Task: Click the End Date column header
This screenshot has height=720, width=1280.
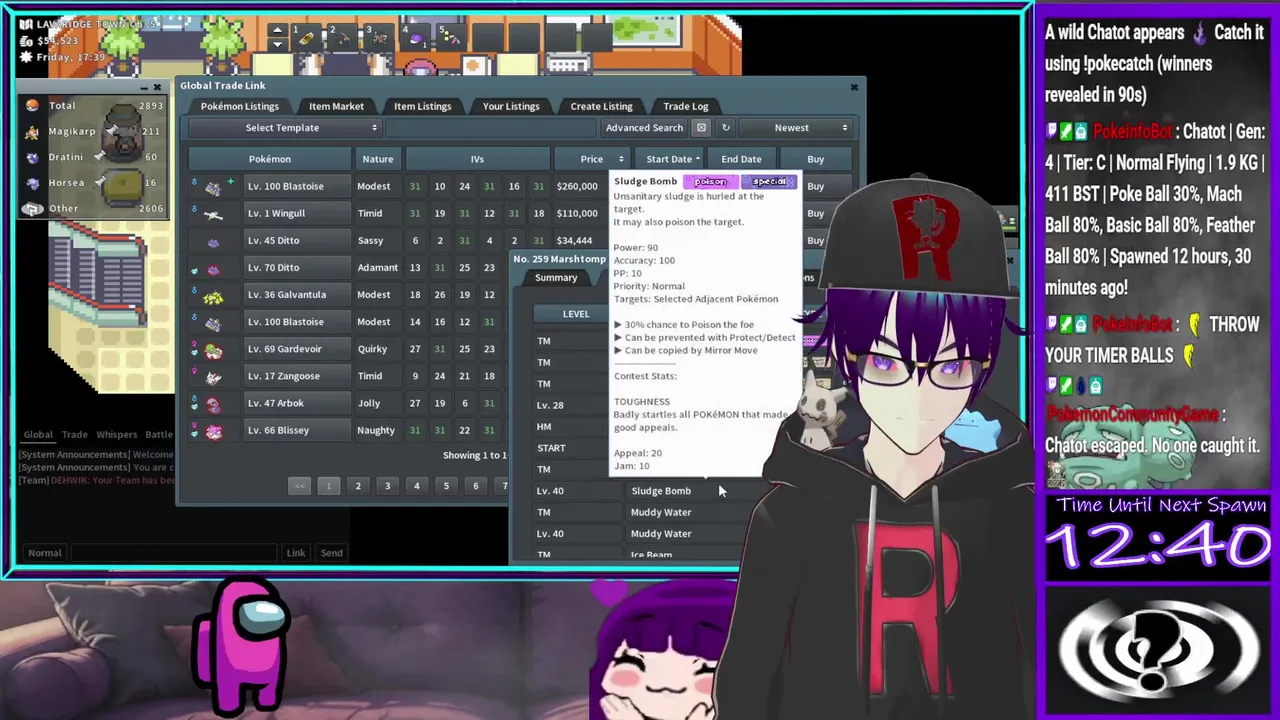Action: pos(741,159)
